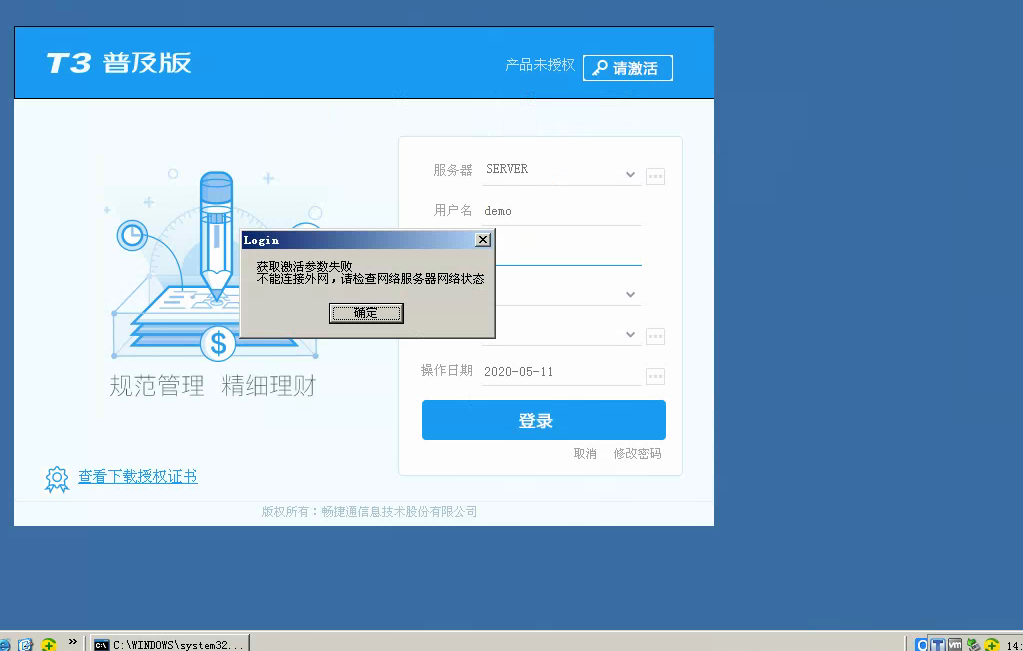Click the ellipsis button above the date picker
1023x651 pixels.
click(655, 337)
